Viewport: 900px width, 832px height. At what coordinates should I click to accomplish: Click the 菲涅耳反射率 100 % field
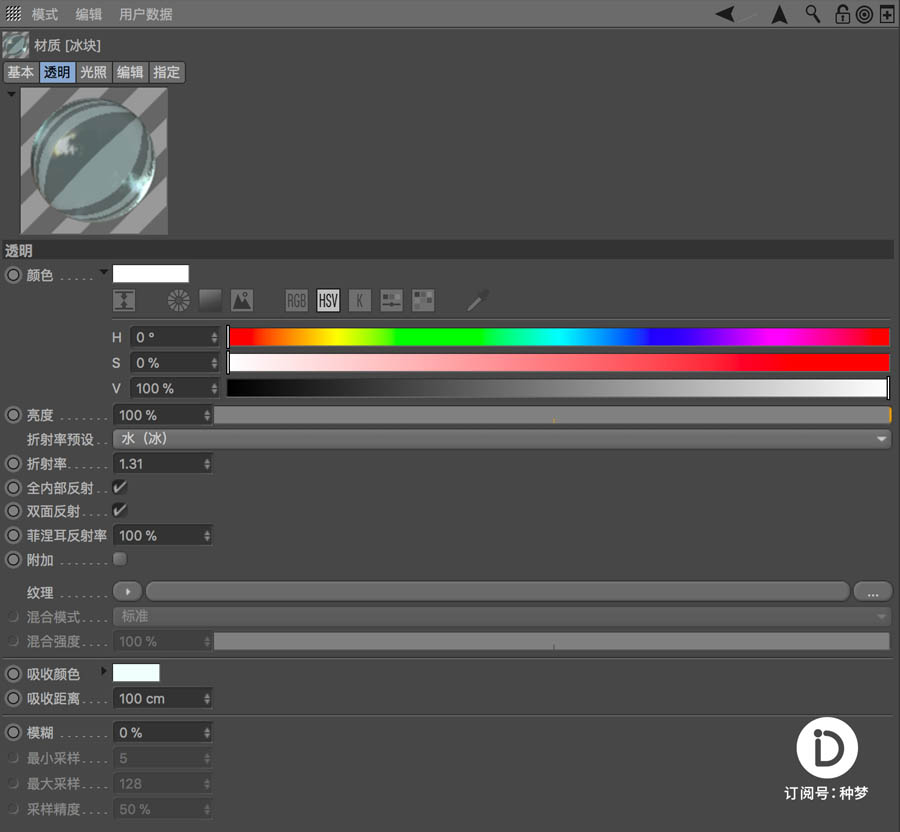pos(162,535)
